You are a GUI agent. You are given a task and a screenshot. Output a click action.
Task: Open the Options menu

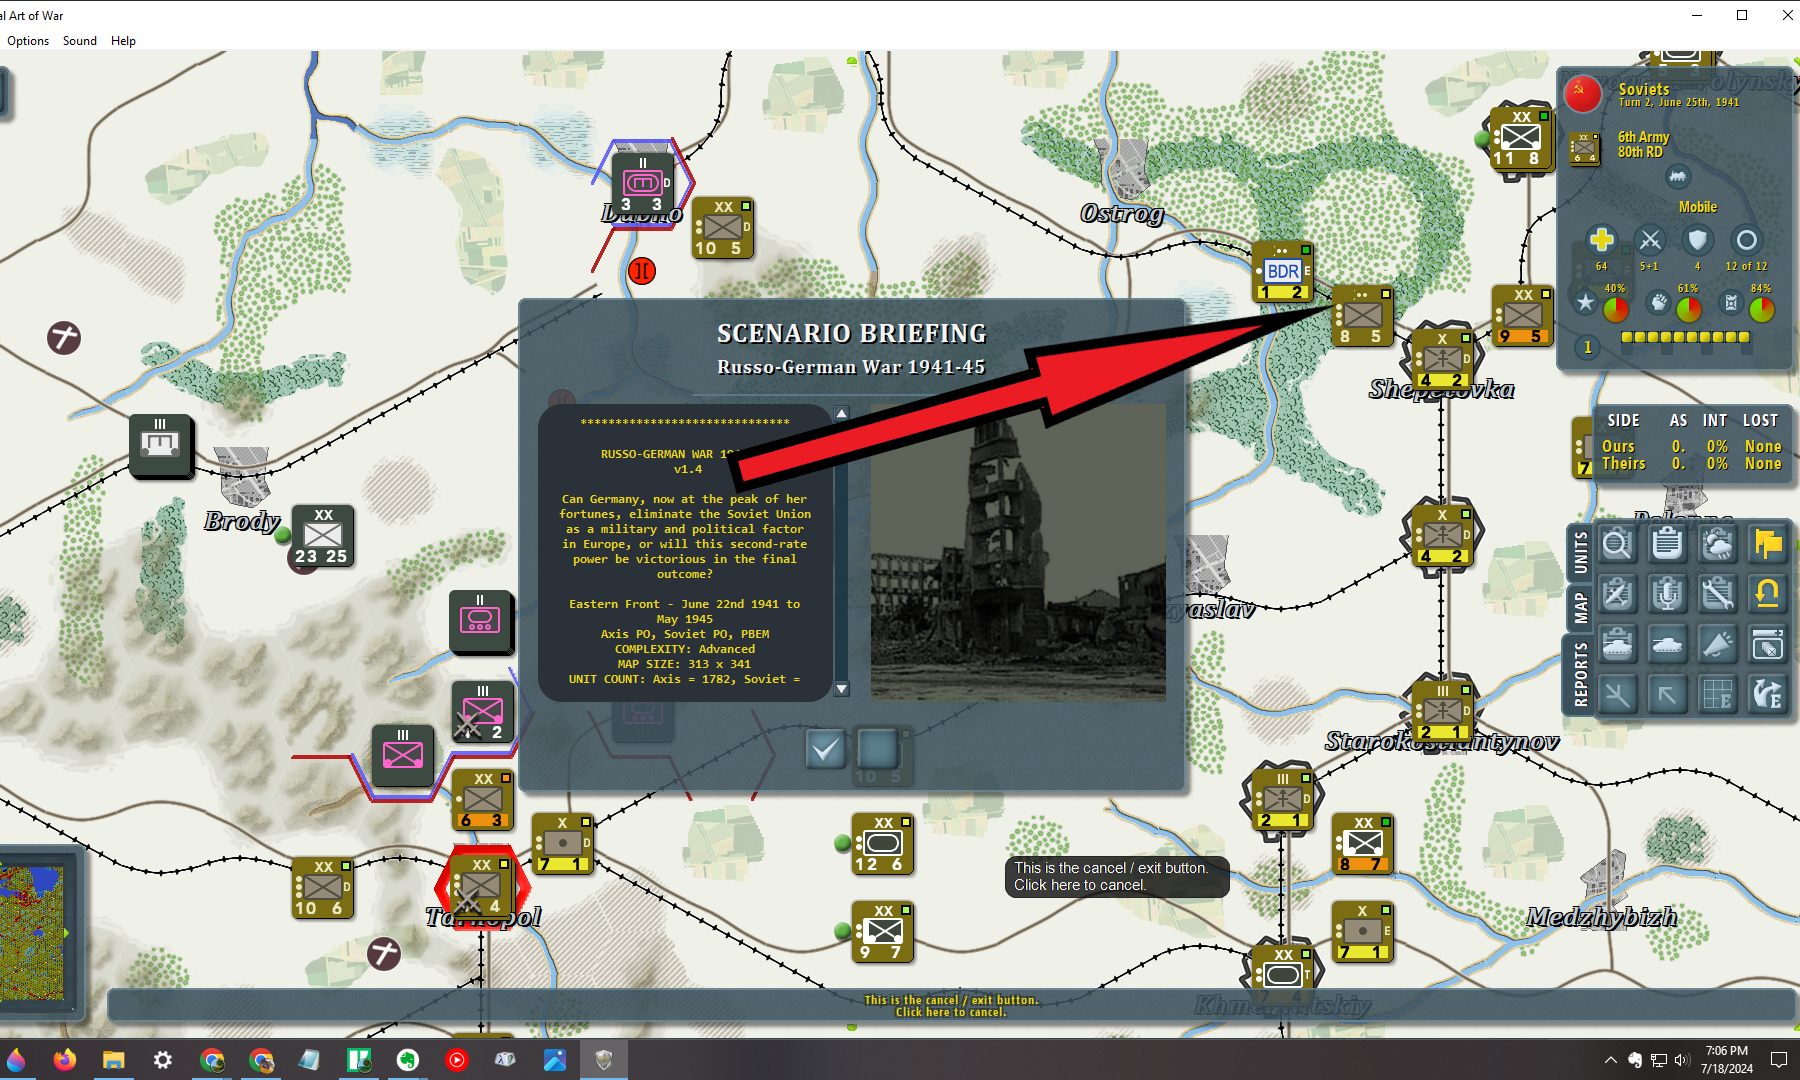click(x=28, y=41)
